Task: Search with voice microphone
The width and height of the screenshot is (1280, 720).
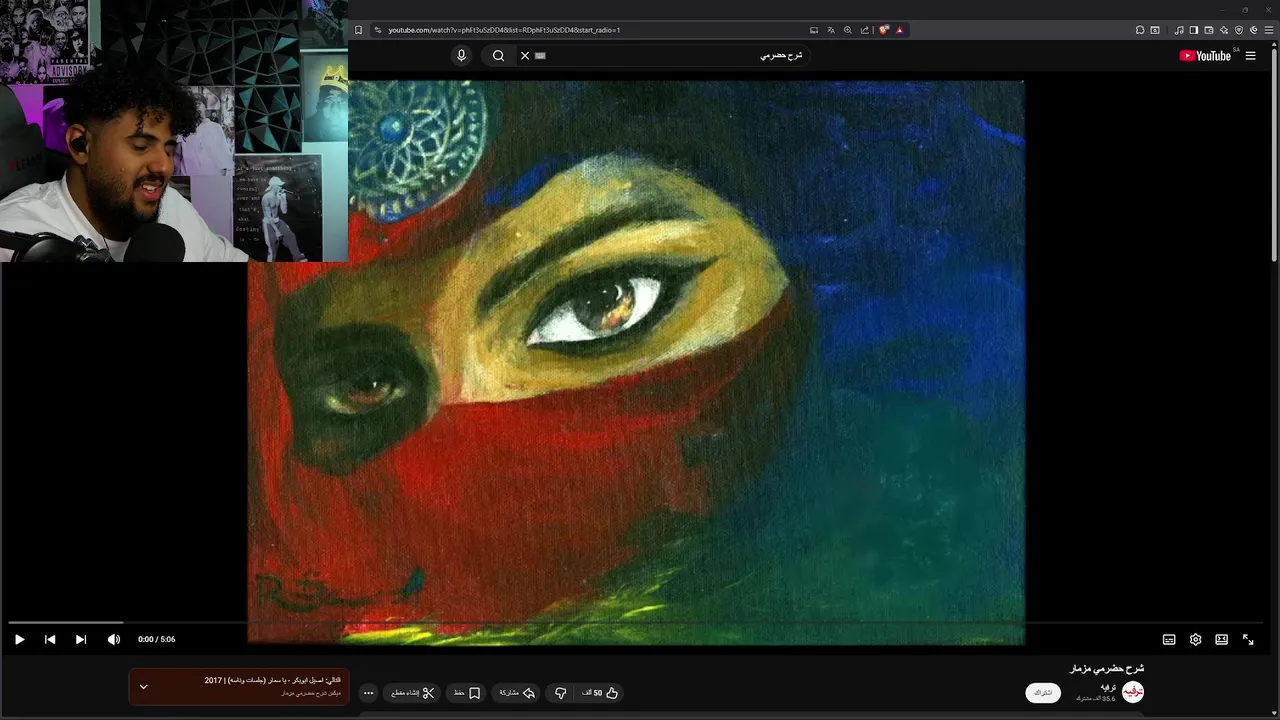Action: 461,56
